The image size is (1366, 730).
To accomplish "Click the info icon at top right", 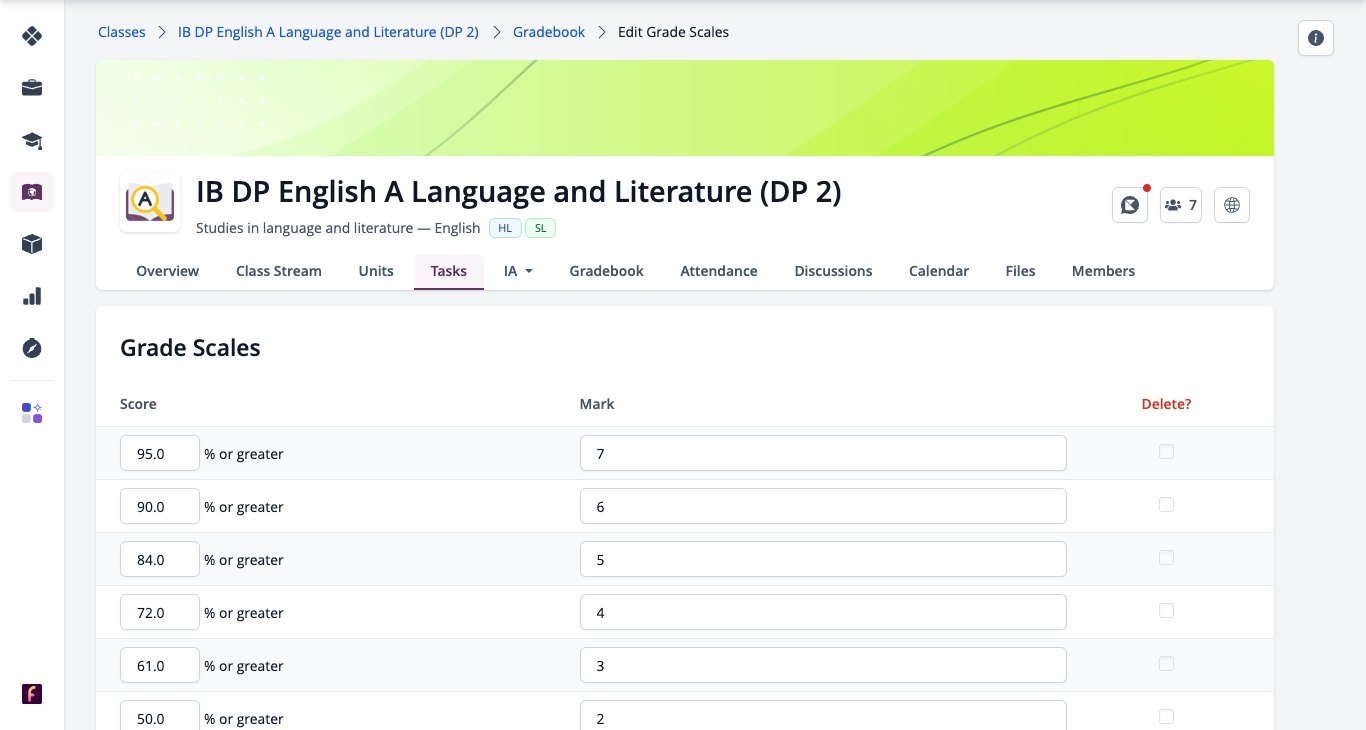I will (1316, 38).
